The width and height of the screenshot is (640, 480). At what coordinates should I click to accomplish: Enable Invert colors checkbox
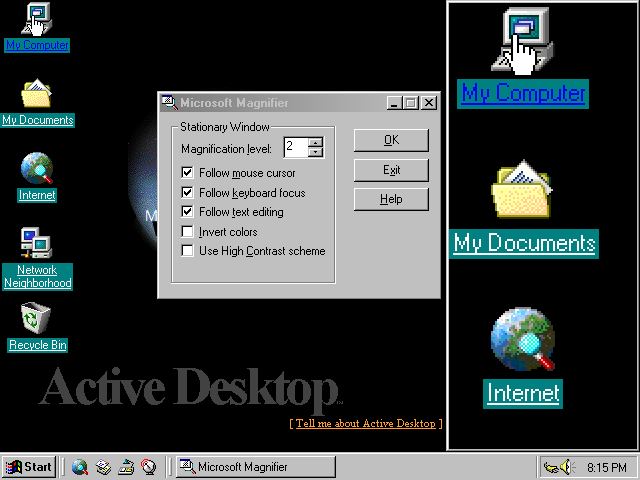pos(187,231)
